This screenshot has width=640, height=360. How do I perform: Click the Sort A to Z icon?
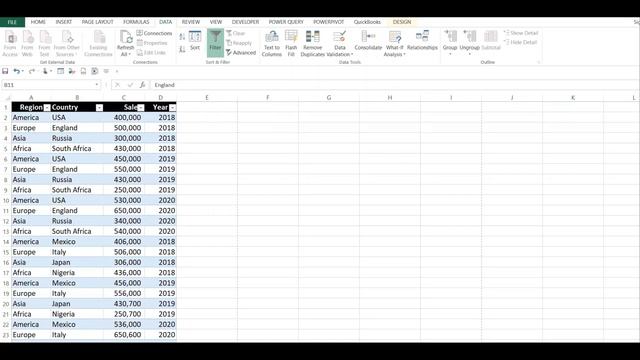click(182, 37)
